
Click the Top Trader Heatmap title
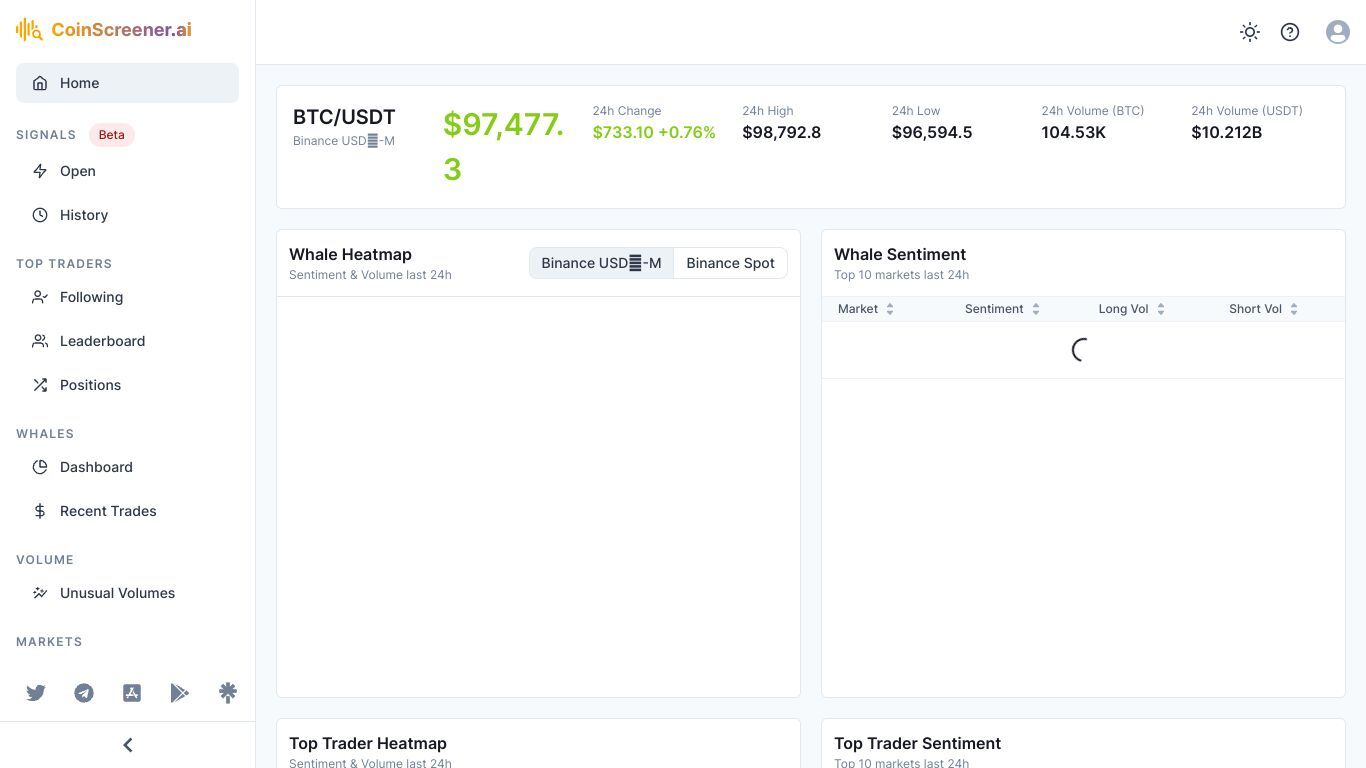pyautogui.click(x=368, y=743)
